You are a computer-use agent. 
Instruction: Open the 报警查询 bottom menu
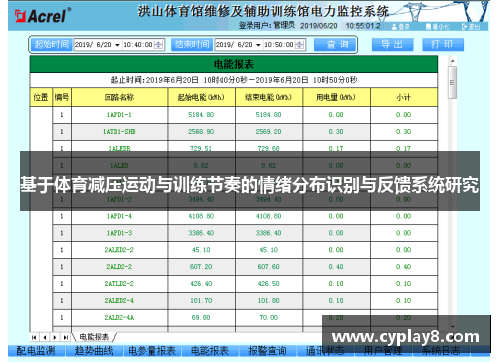click(267, 351)
